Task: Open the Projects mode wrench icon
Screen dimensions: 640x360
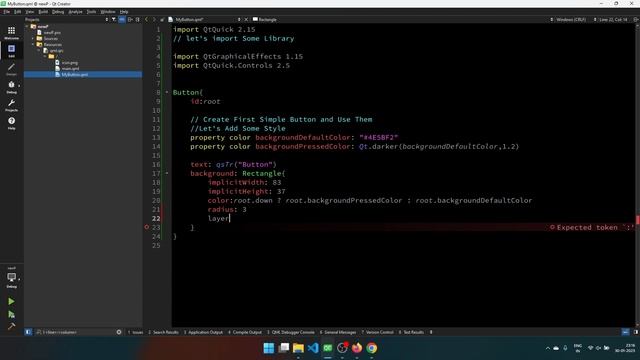Action: 11,104
